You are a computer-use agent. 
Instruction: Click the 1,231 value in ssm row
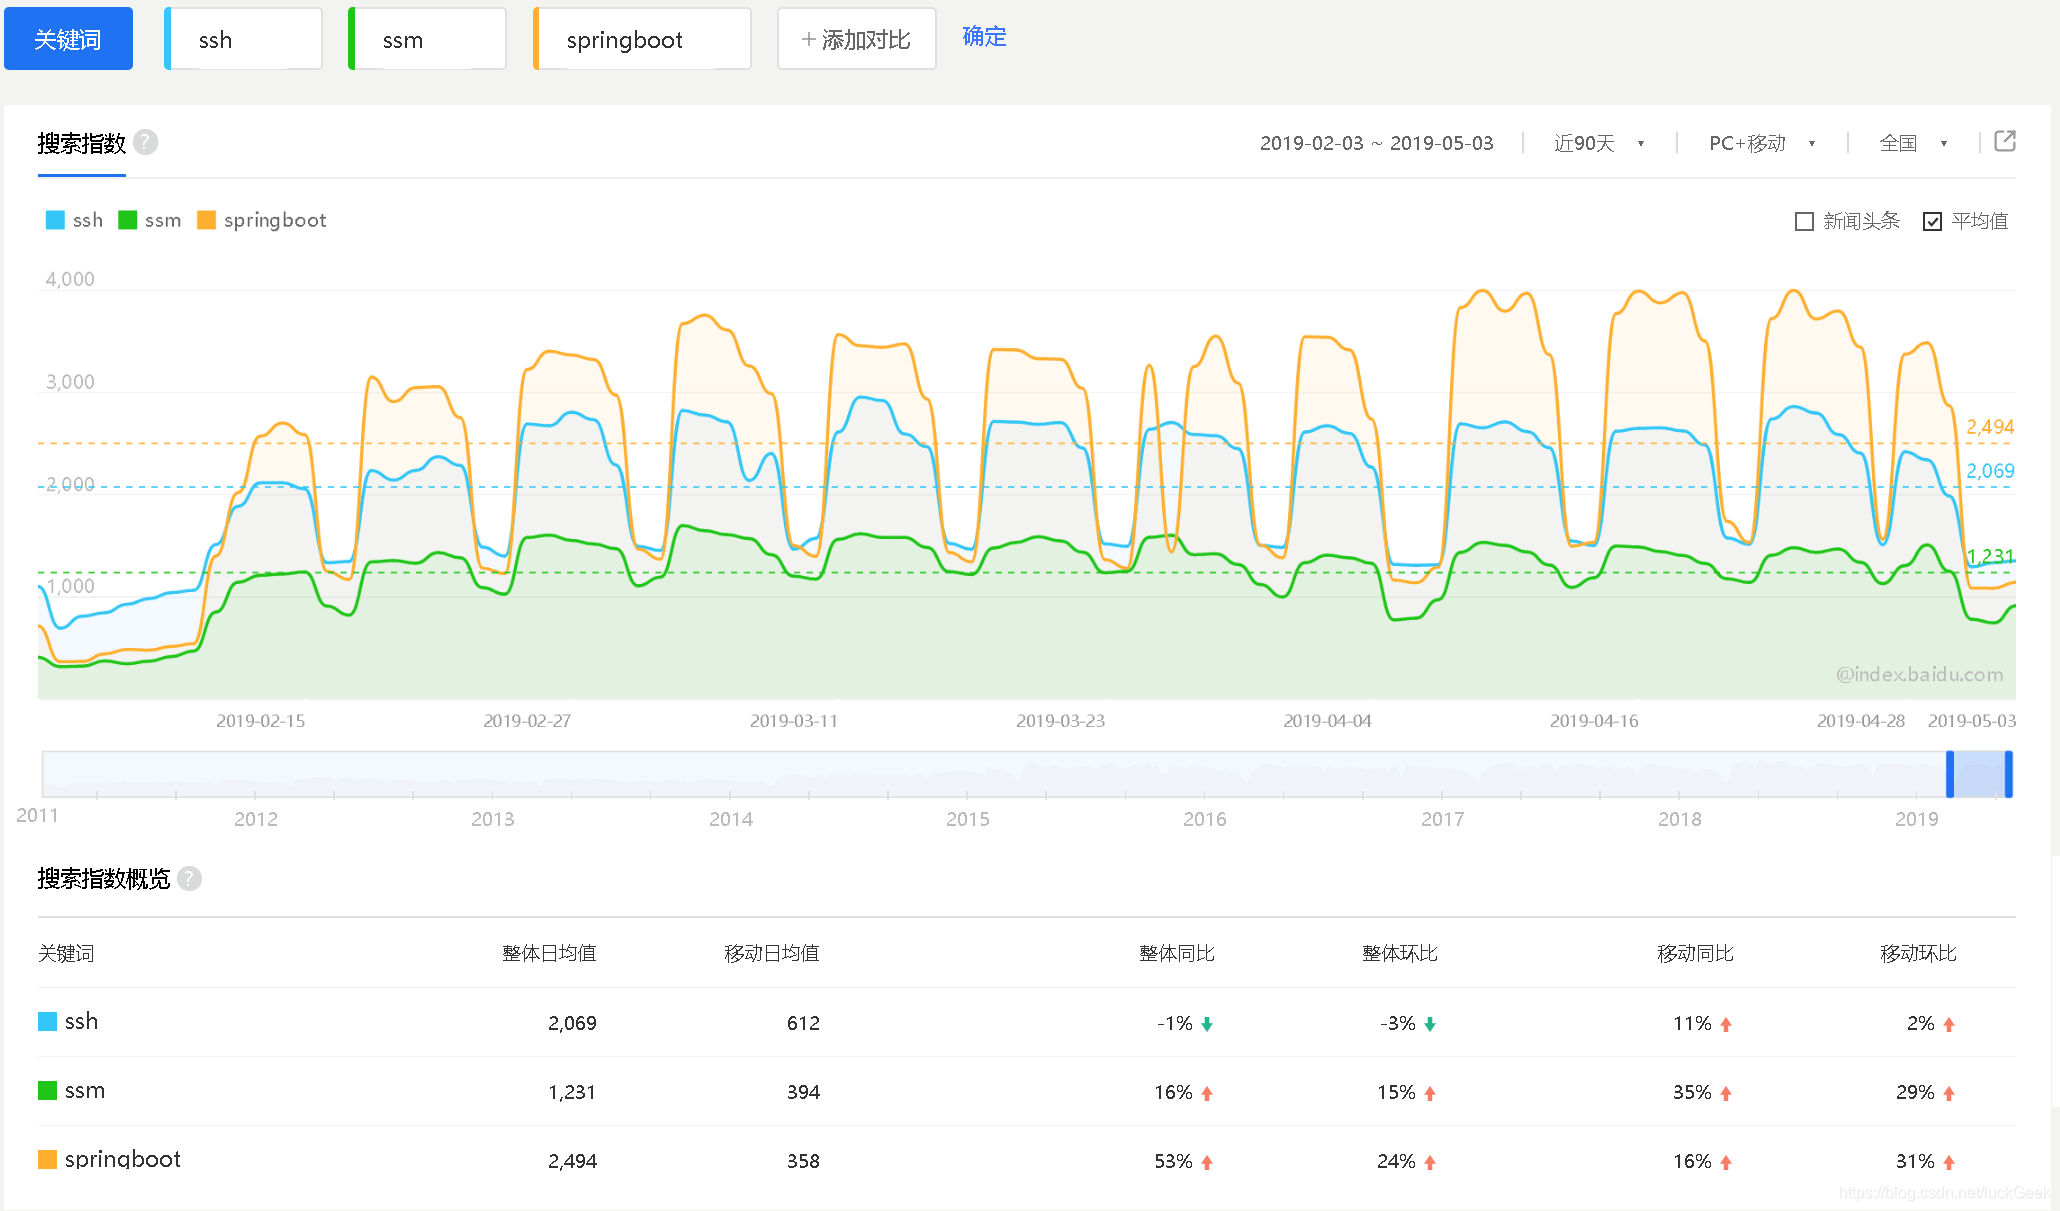tap(572, 1092)
